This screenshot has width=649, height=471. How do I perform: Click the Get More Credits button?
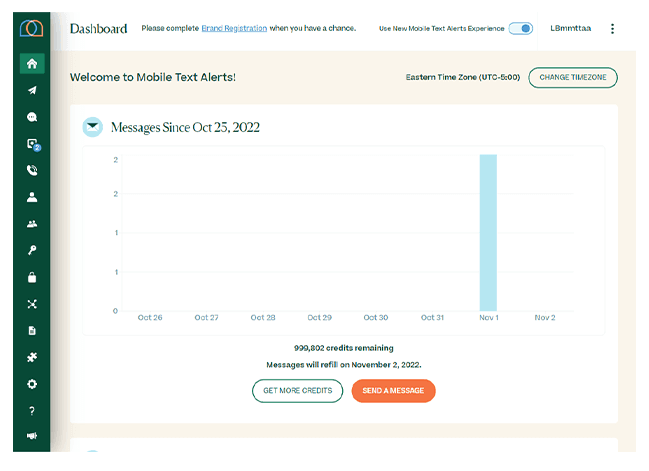click(x=297, y=391)
